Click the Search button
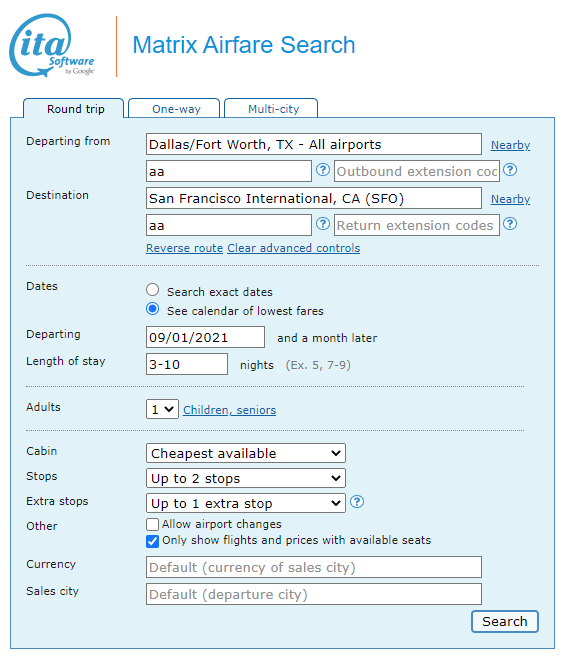The image size is (567, 661). (505, 621)
